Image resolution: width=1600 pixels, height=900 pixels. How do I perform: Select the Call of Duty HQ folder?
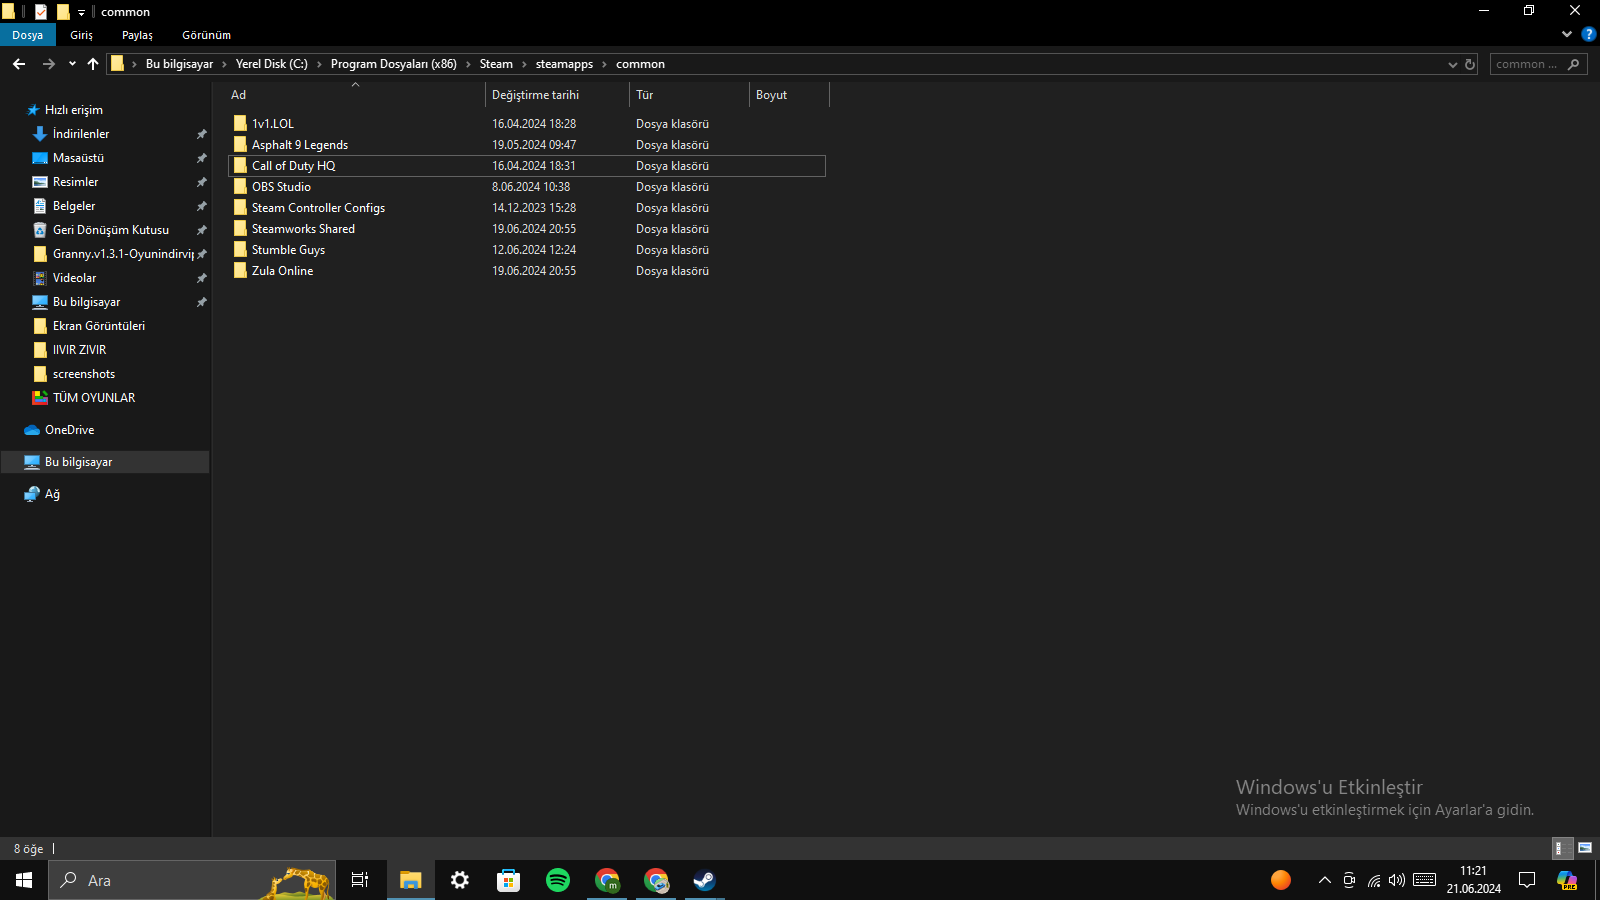pyautogui.click(x=527, y=166)
